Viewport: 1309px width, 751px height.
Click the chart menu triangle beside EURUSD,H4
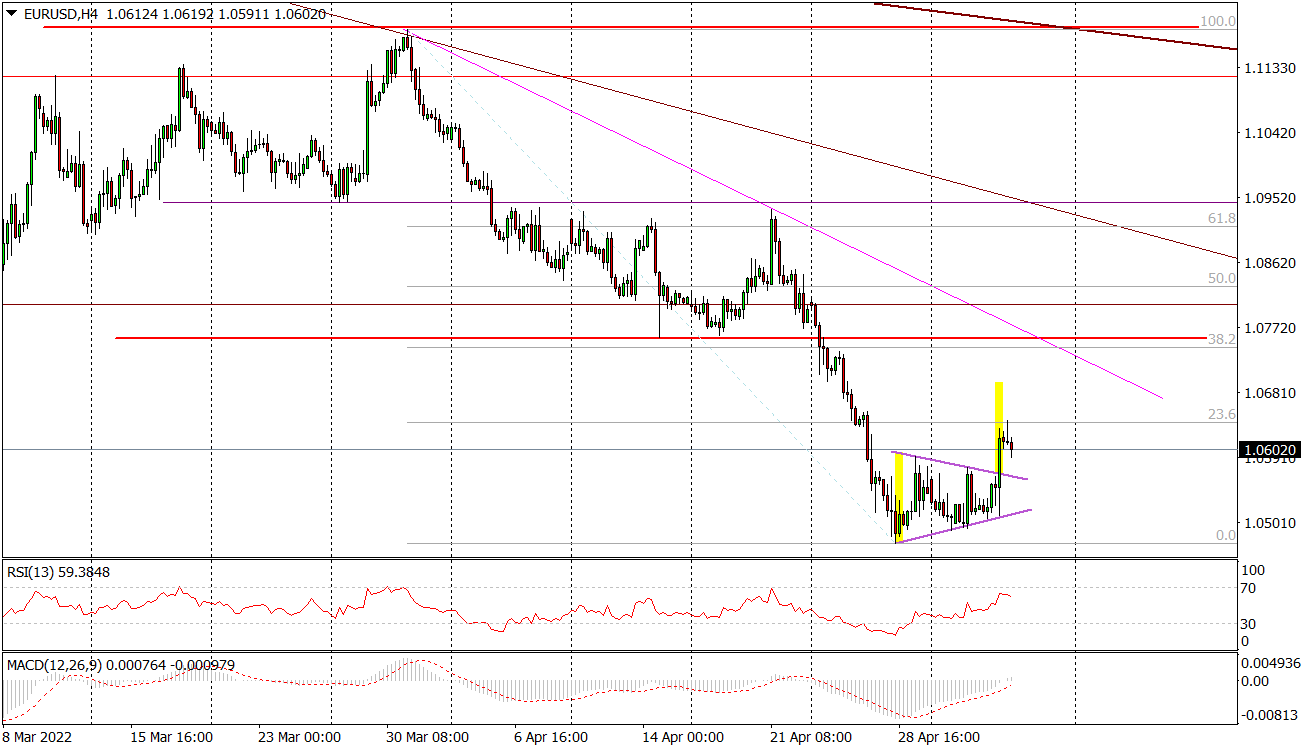(x=11, y=14)
